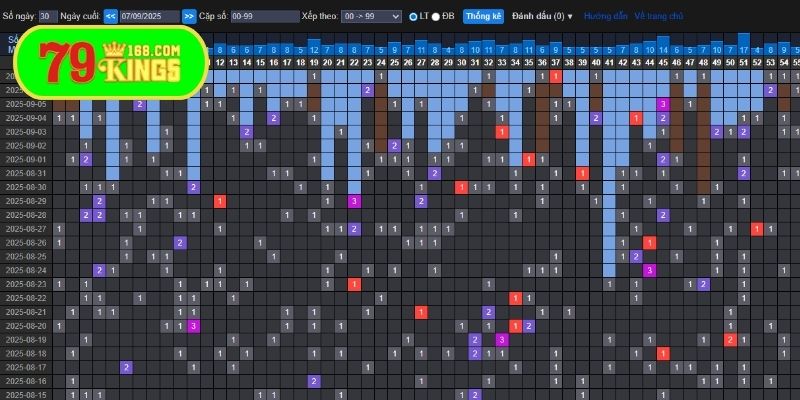Click the Số ngày input field

pyautogui.click(x=48, y=17)
